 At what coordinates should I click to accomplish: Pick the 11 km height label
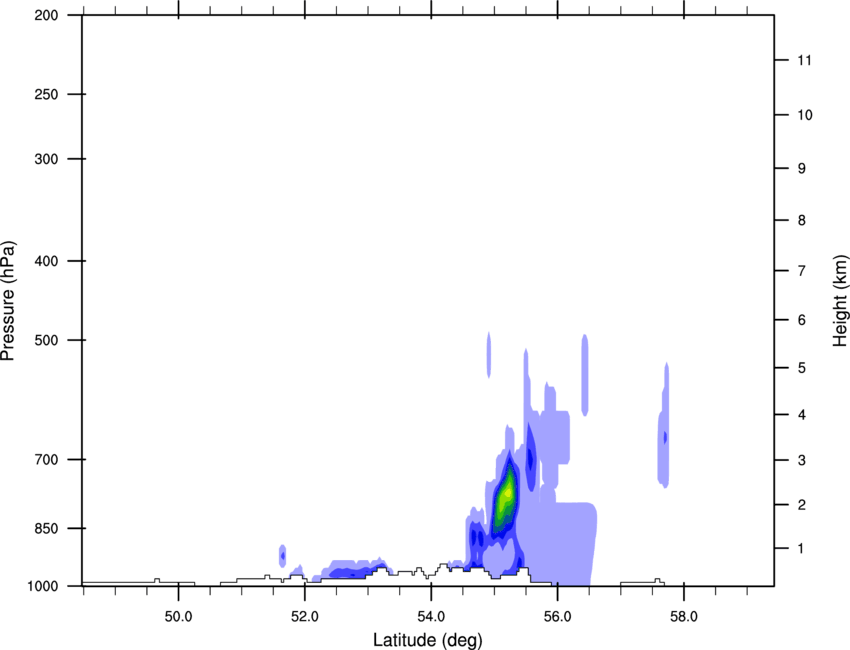804,60
